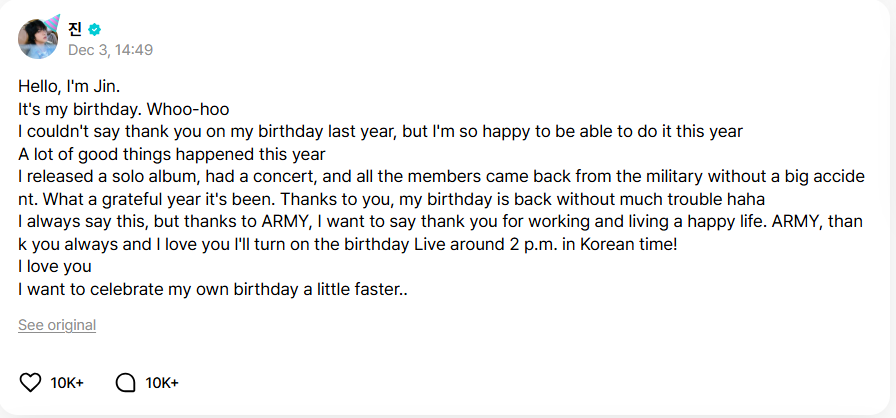
Task: Click the line "Hello, I'm Jin."
Action: [x=69, y=86]
